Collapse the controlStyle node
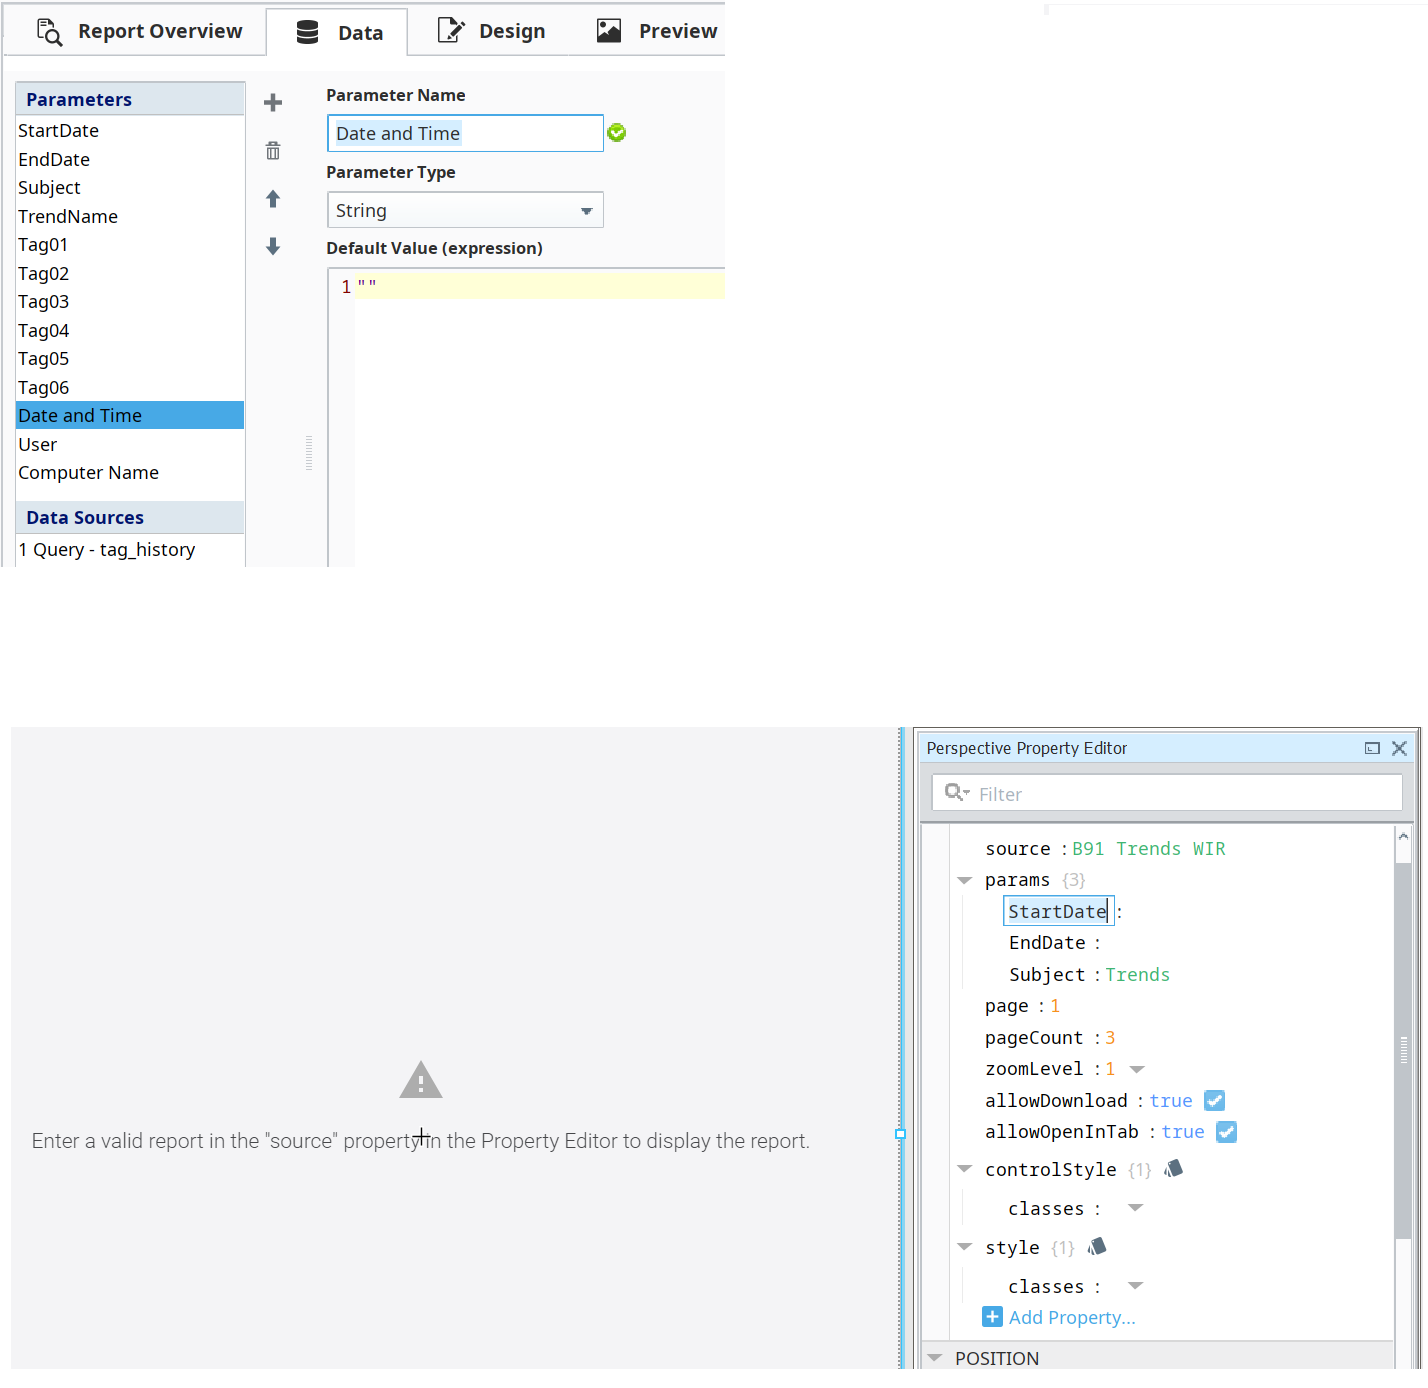 (x=965, y=1168)
